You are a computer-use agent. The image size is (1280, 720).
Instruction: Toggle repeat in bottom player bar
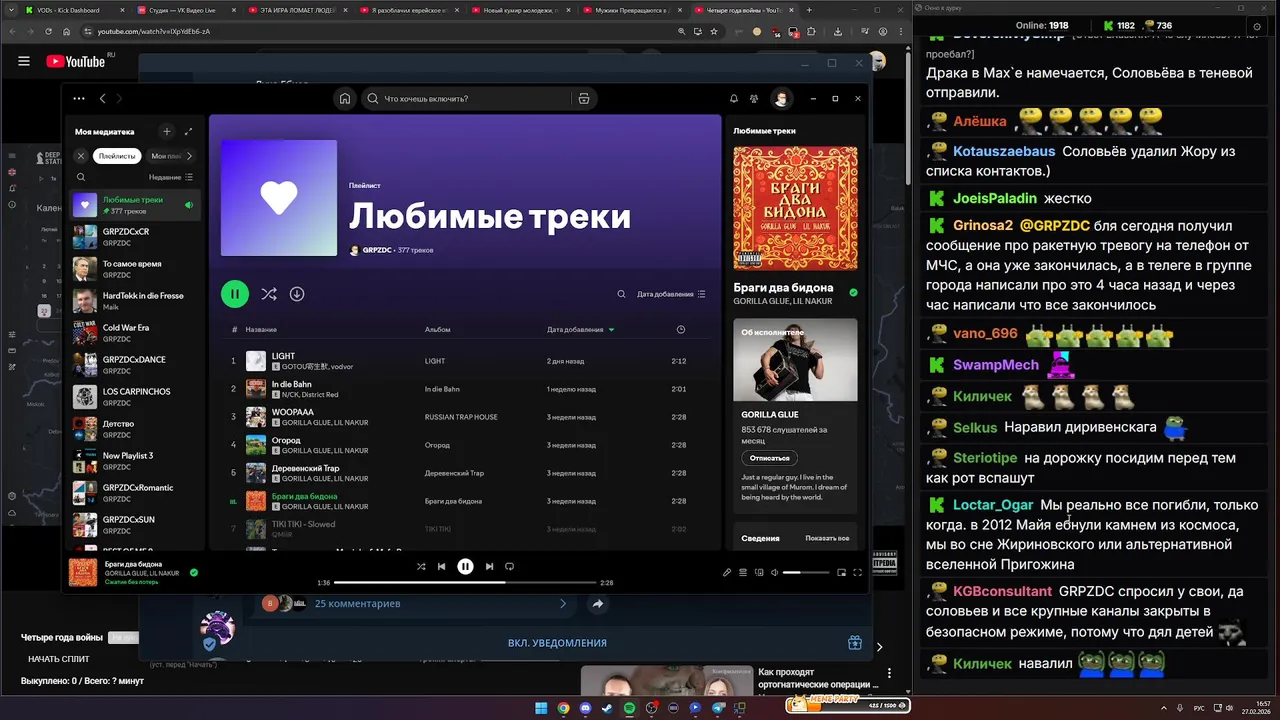pyautogui.click(x=509, y=566)
